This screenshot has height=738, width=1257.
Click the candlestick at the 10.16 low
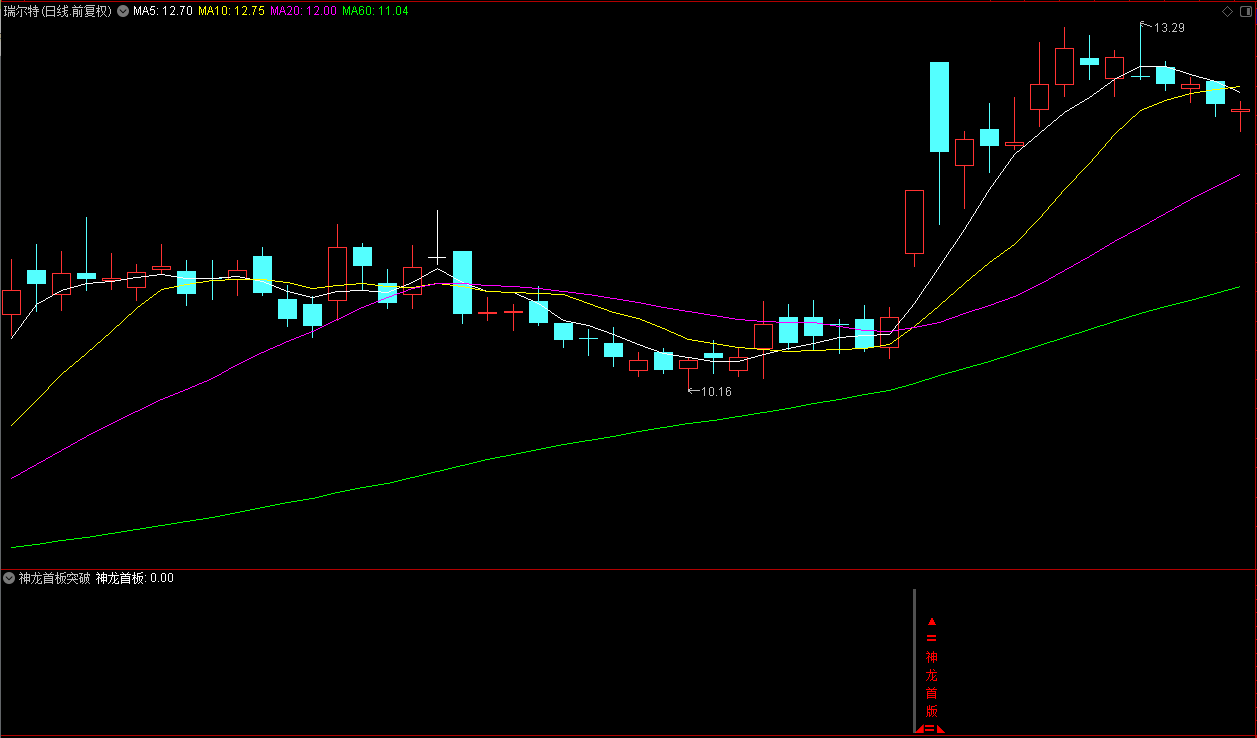(688, 365)
